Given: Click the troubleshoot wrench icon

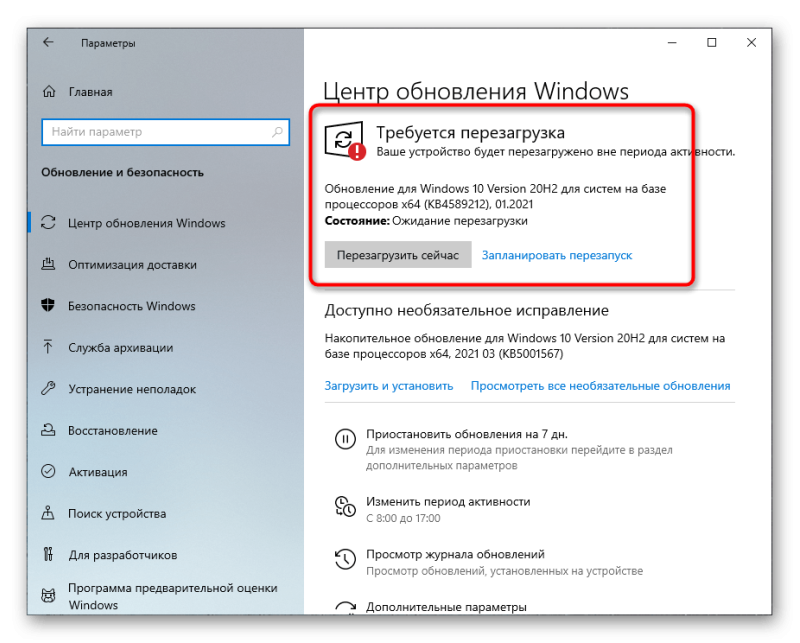Looking at the screenshot, I should click(48, 388).
